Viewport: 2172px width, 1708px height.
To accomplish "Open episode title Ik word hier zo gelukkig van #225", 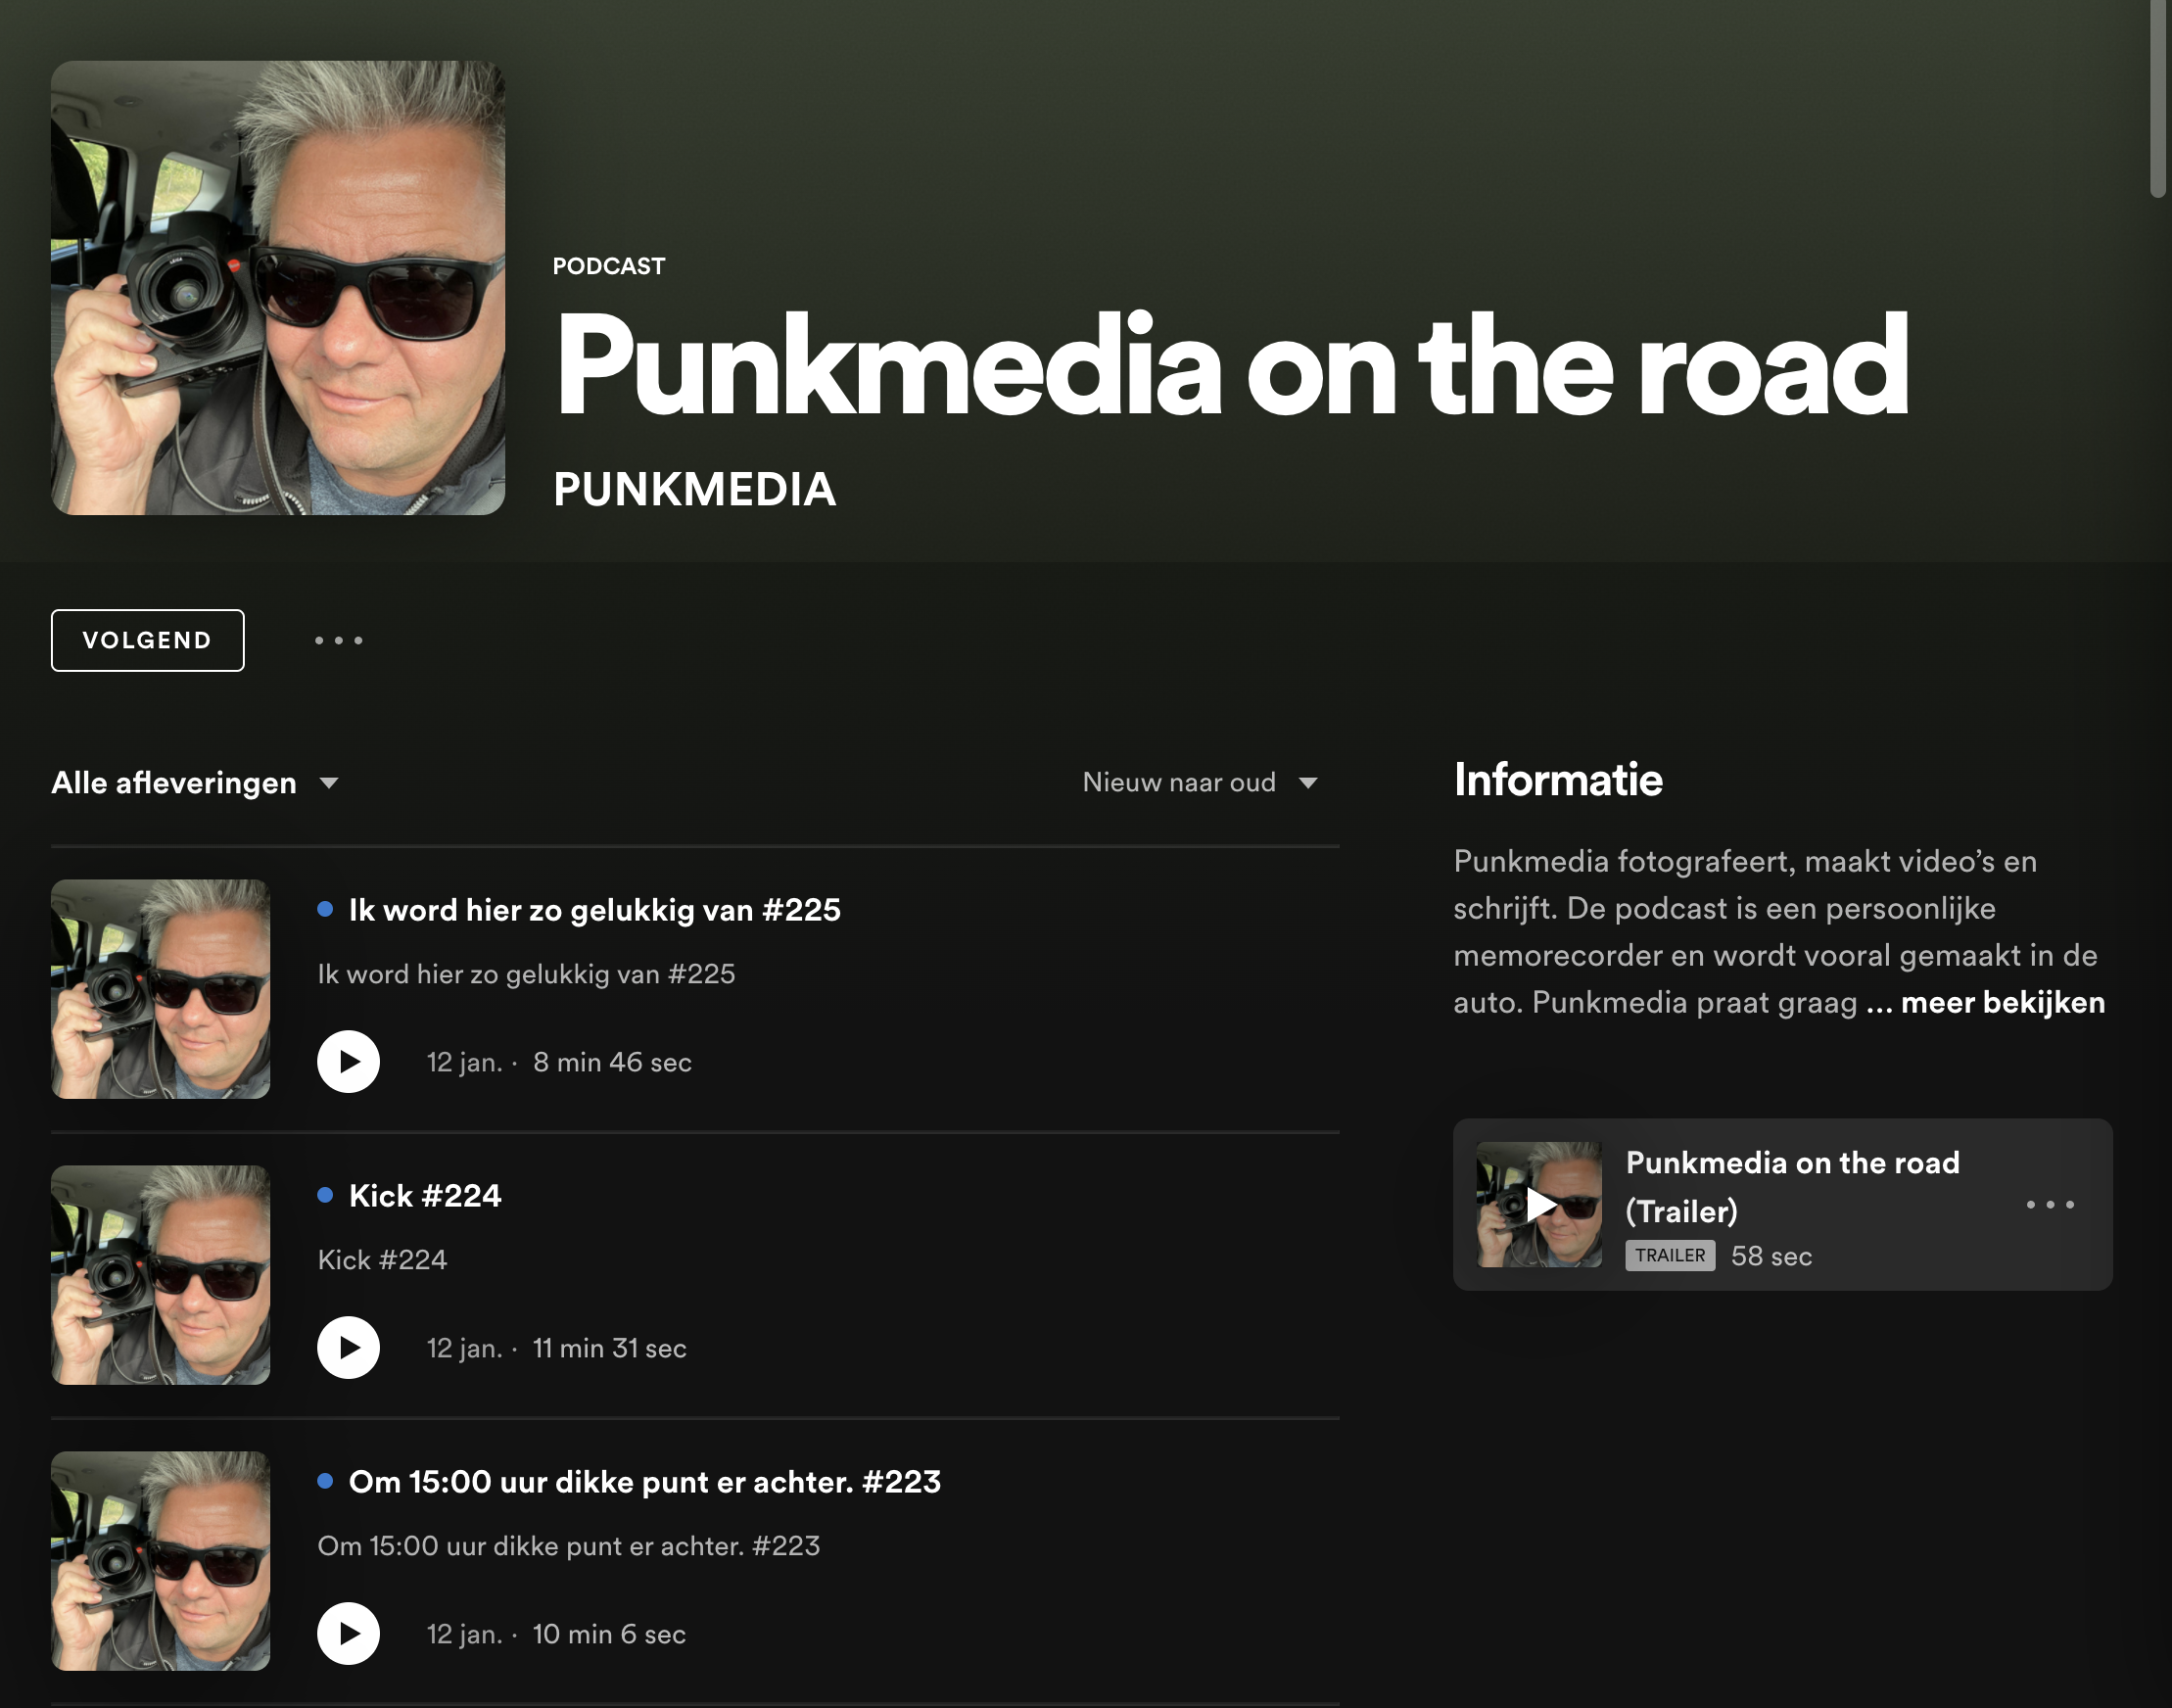I will (594, 910).
